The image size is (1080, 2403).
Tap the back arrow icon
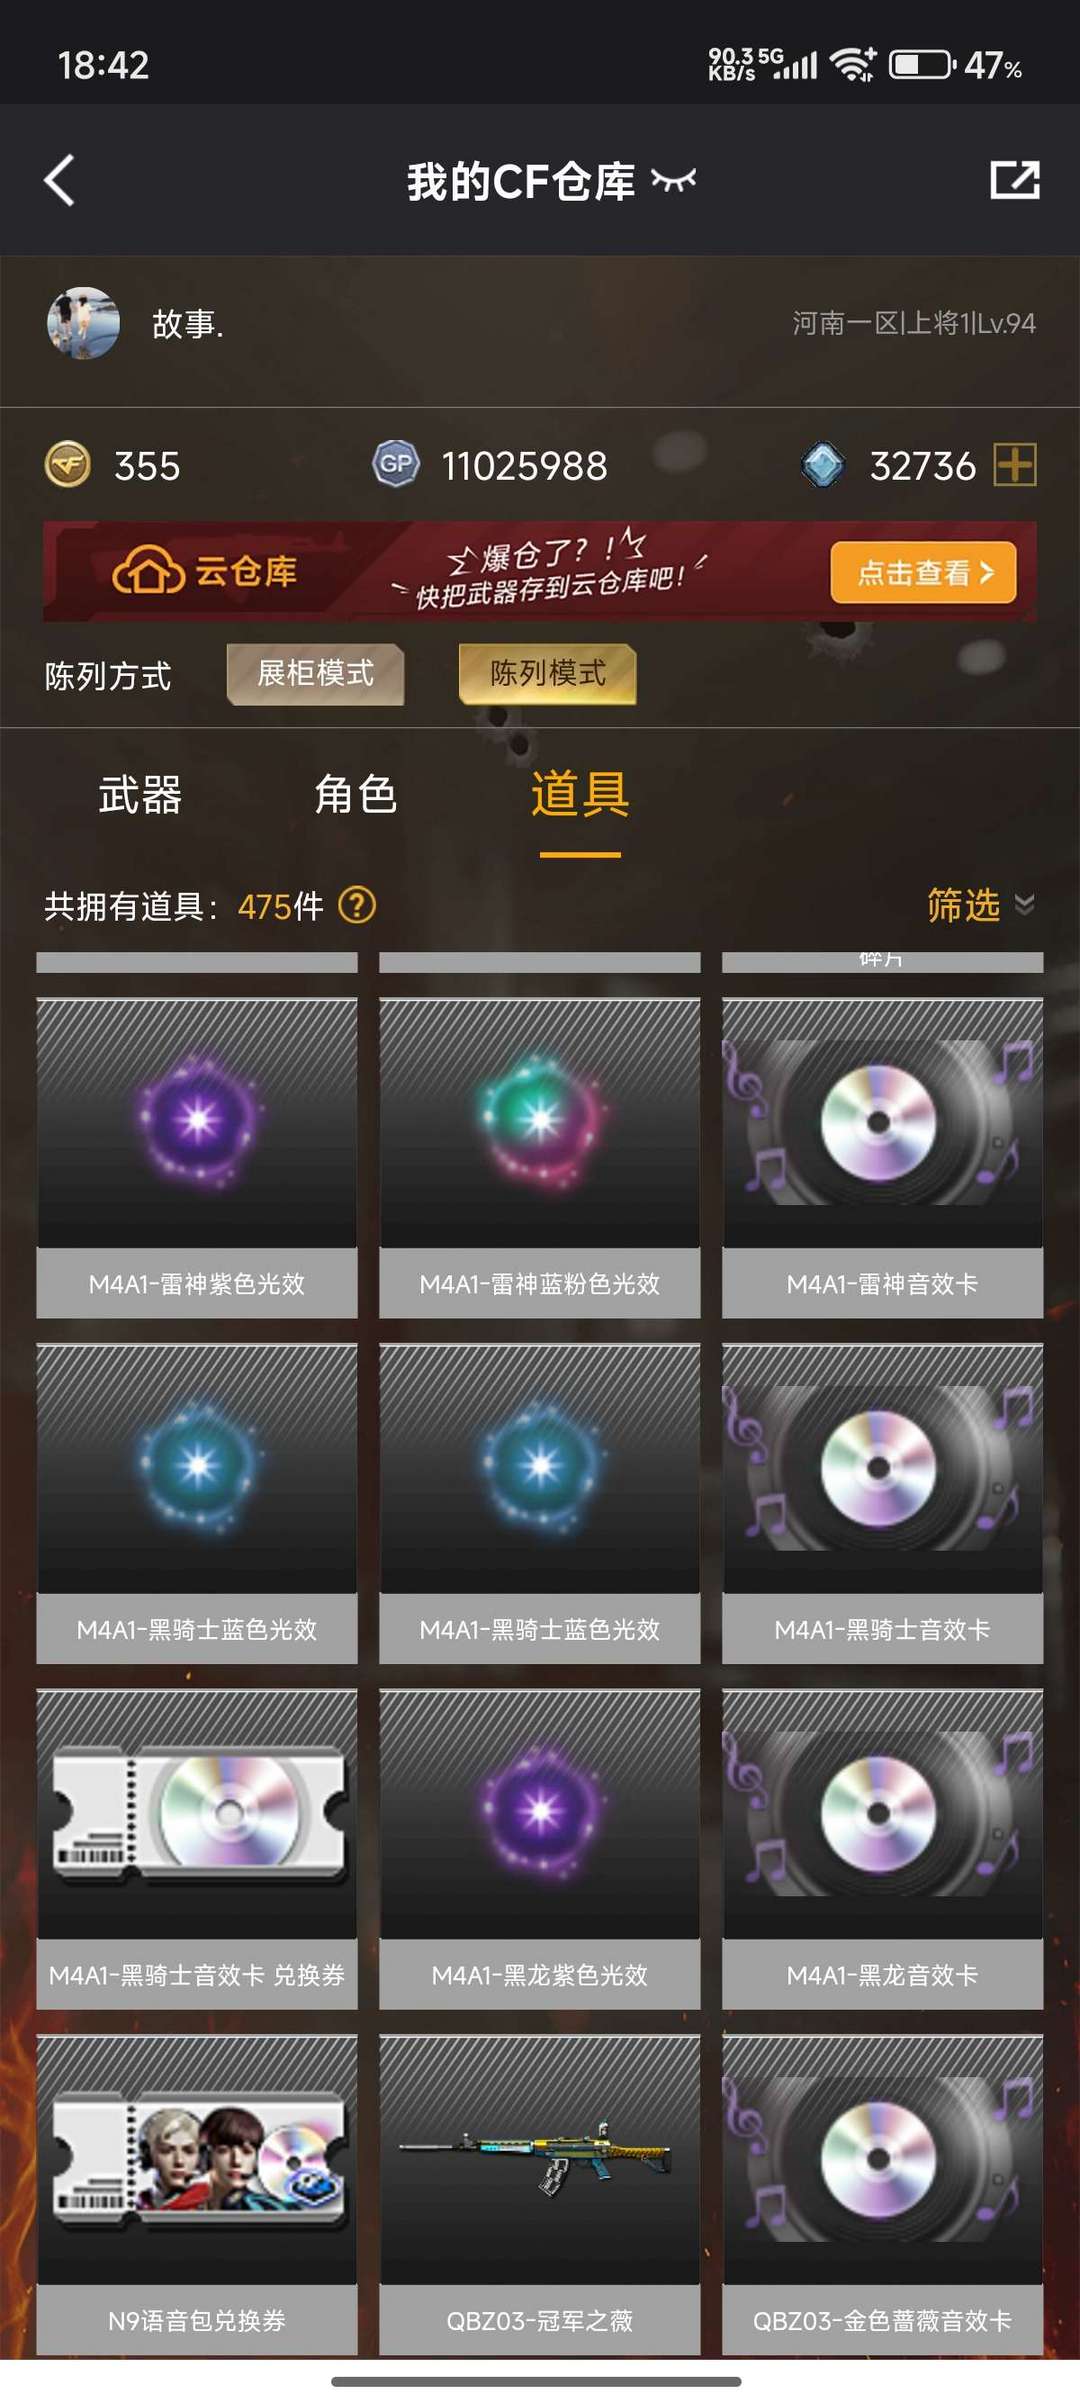tap(60, 181)
